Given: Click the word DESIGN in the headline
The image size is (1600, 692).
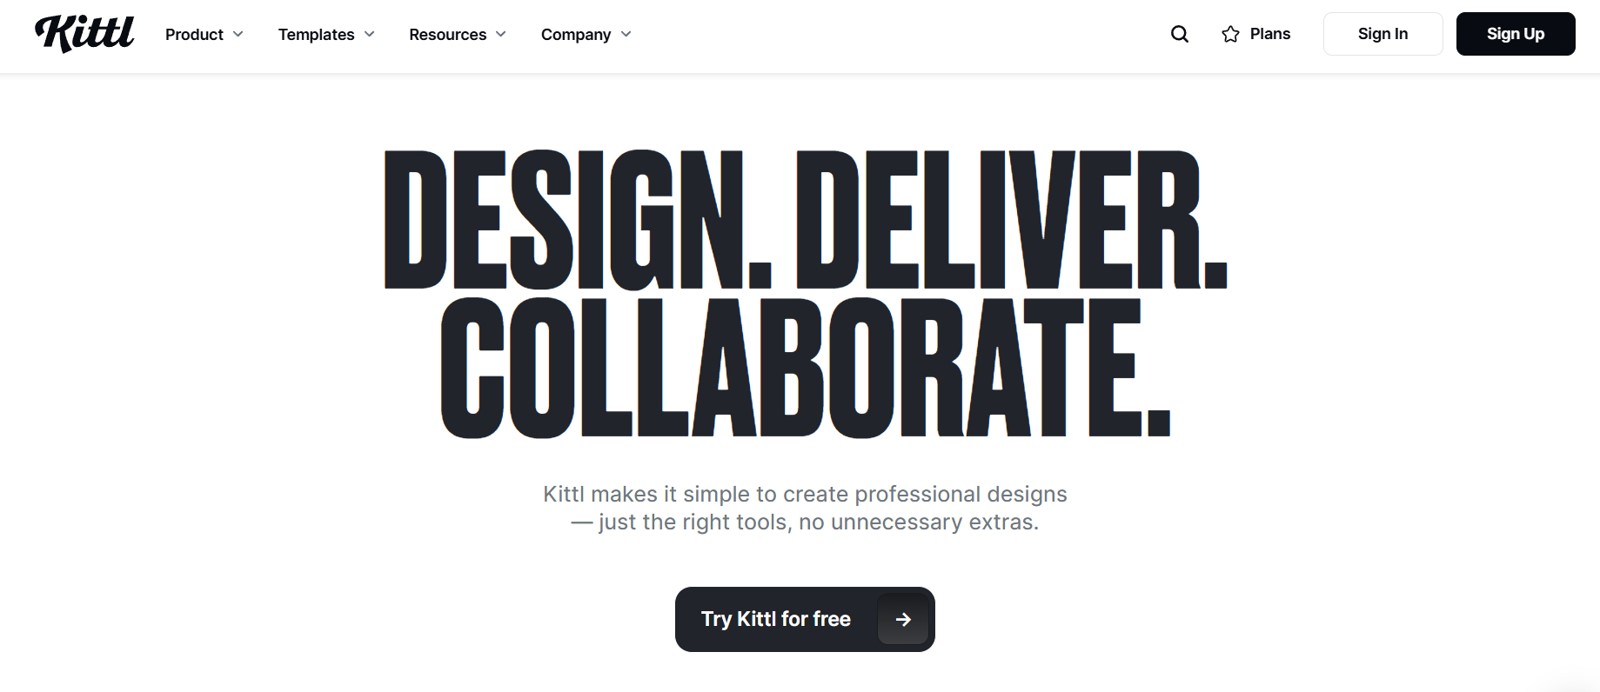Looking at the screenshot, I should point(577,220).
